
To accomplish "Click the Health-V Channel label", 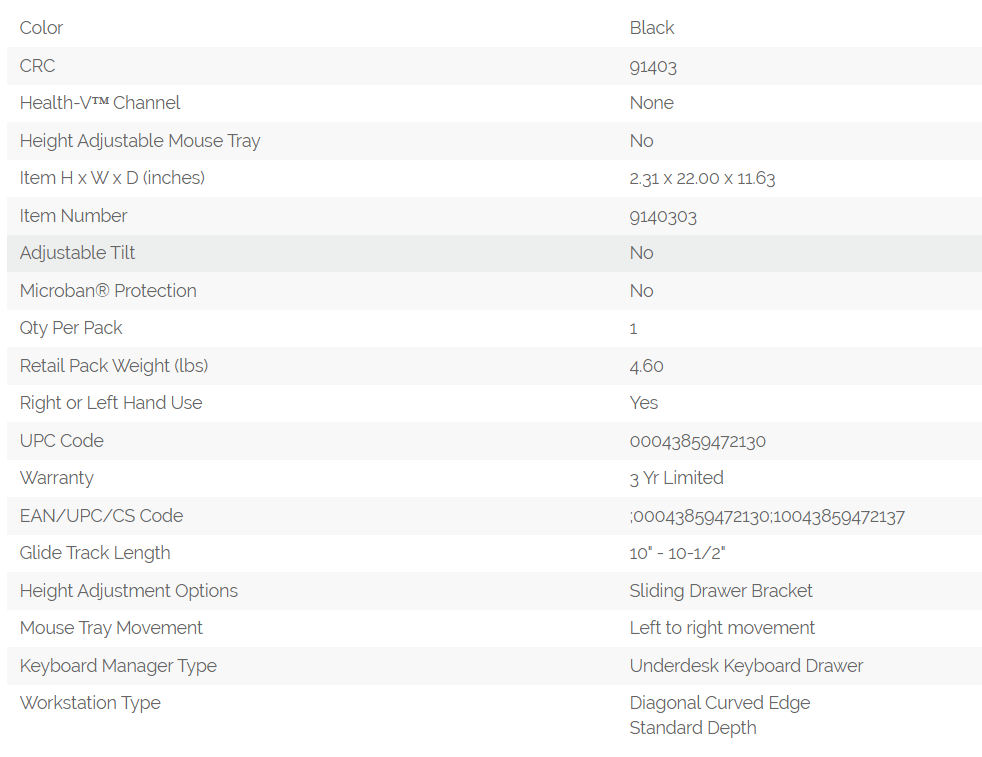I will 100,103.
